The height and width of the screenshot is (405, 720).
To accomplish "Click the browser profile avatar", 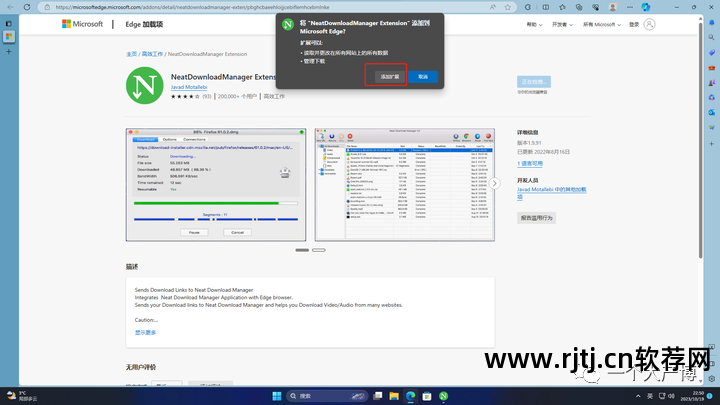I will tap(613, 7).
